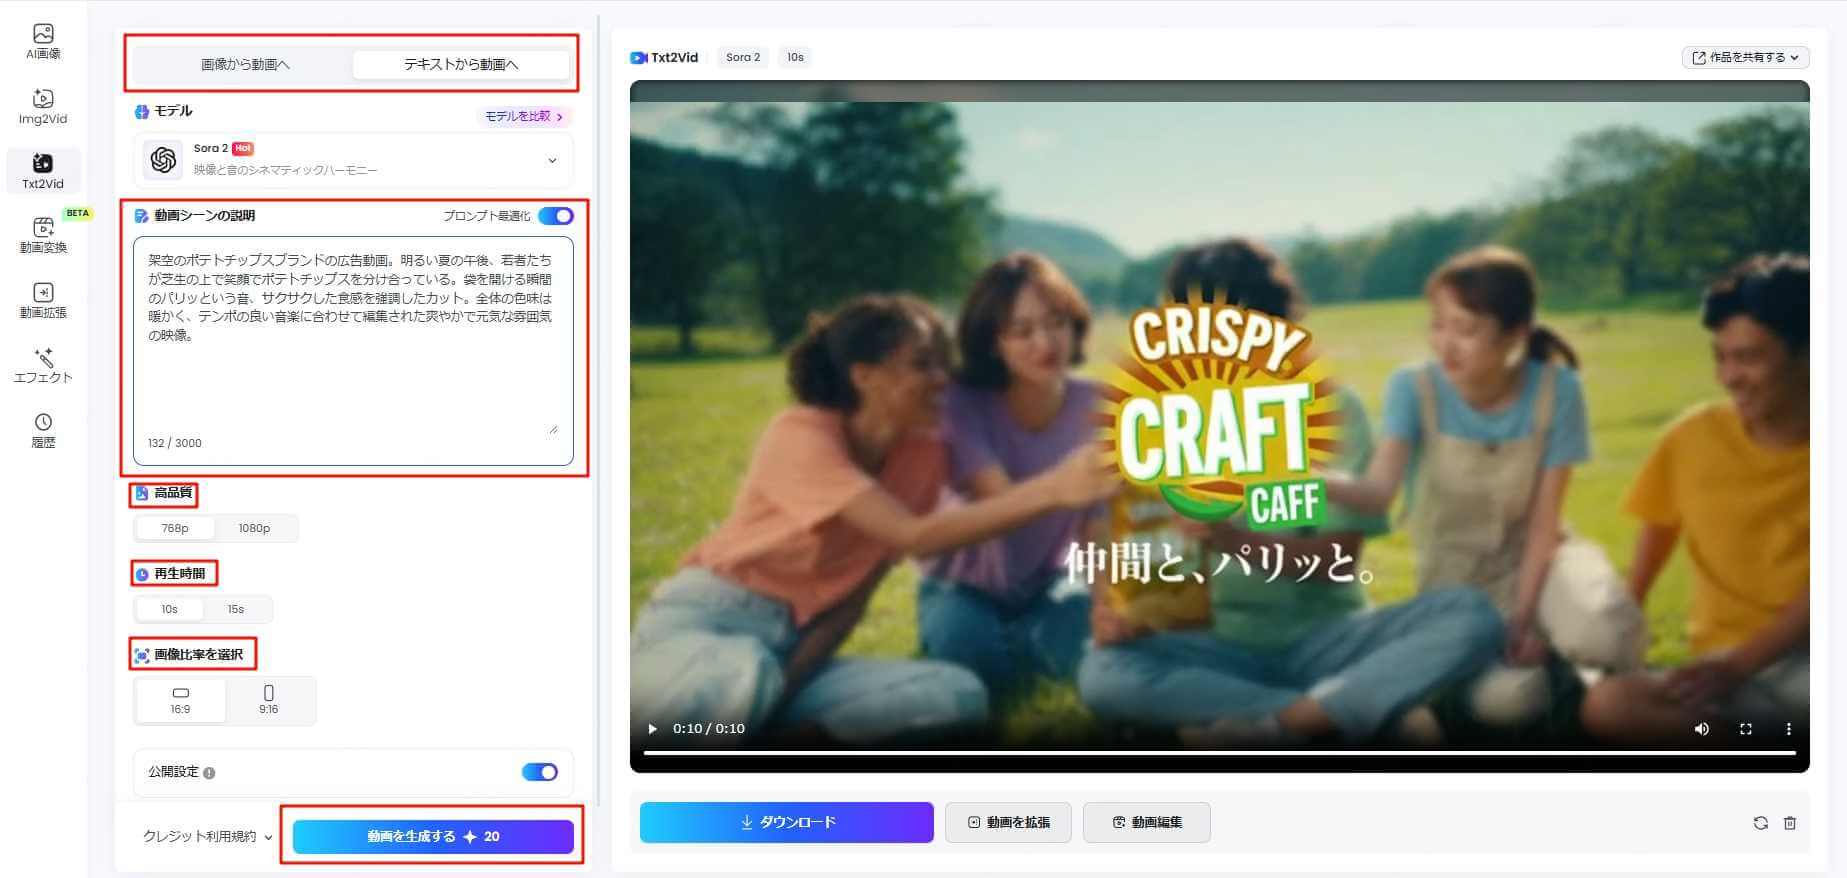The width and height of the screenshot is (1847, 878).
Task: Open the モデルを比較 link
Action: (x=524, y=117)
